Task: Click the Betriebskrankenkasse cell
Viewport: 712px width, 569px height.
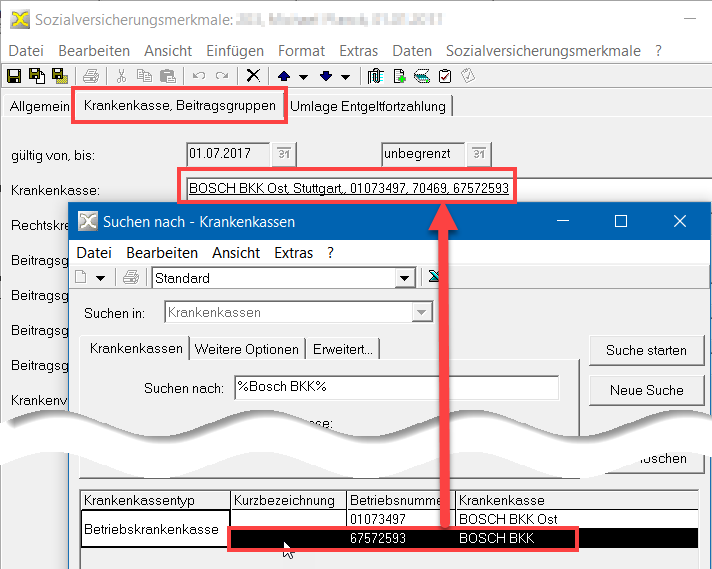Action: pyautogui.click(x=155, y=529)
